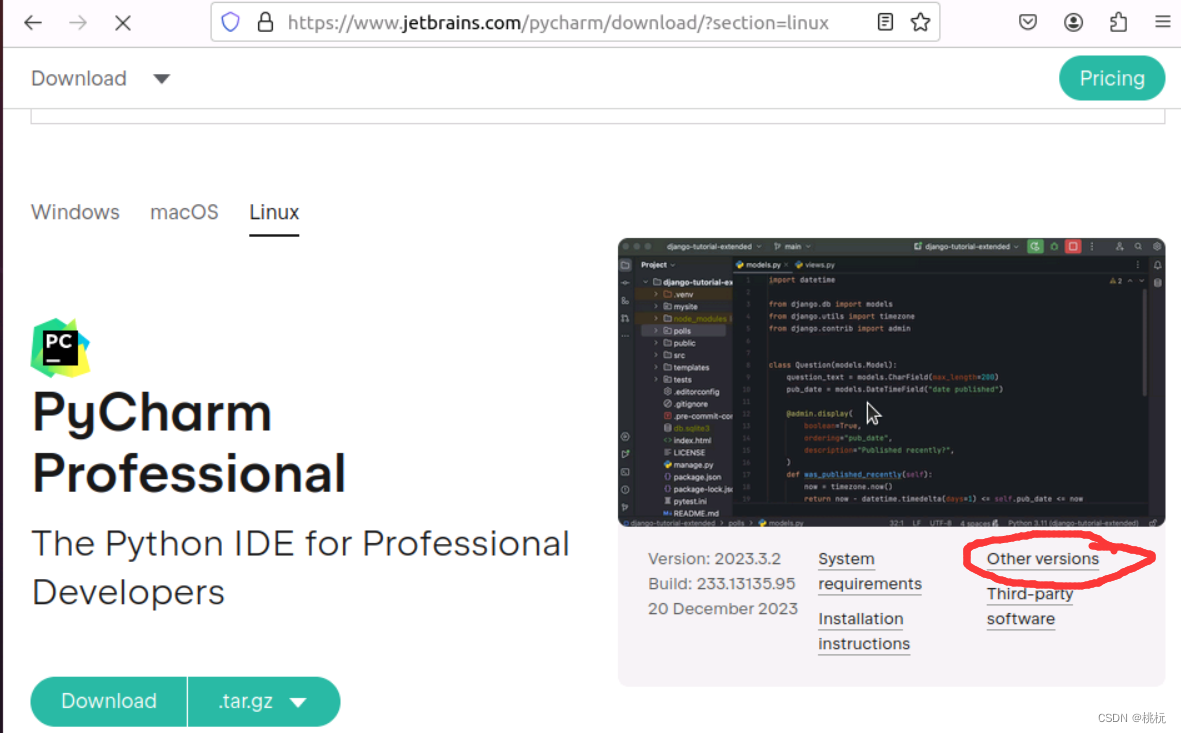Click the Pricing button
Viewport: 1181px width, 733px height.
[1112, 78]
